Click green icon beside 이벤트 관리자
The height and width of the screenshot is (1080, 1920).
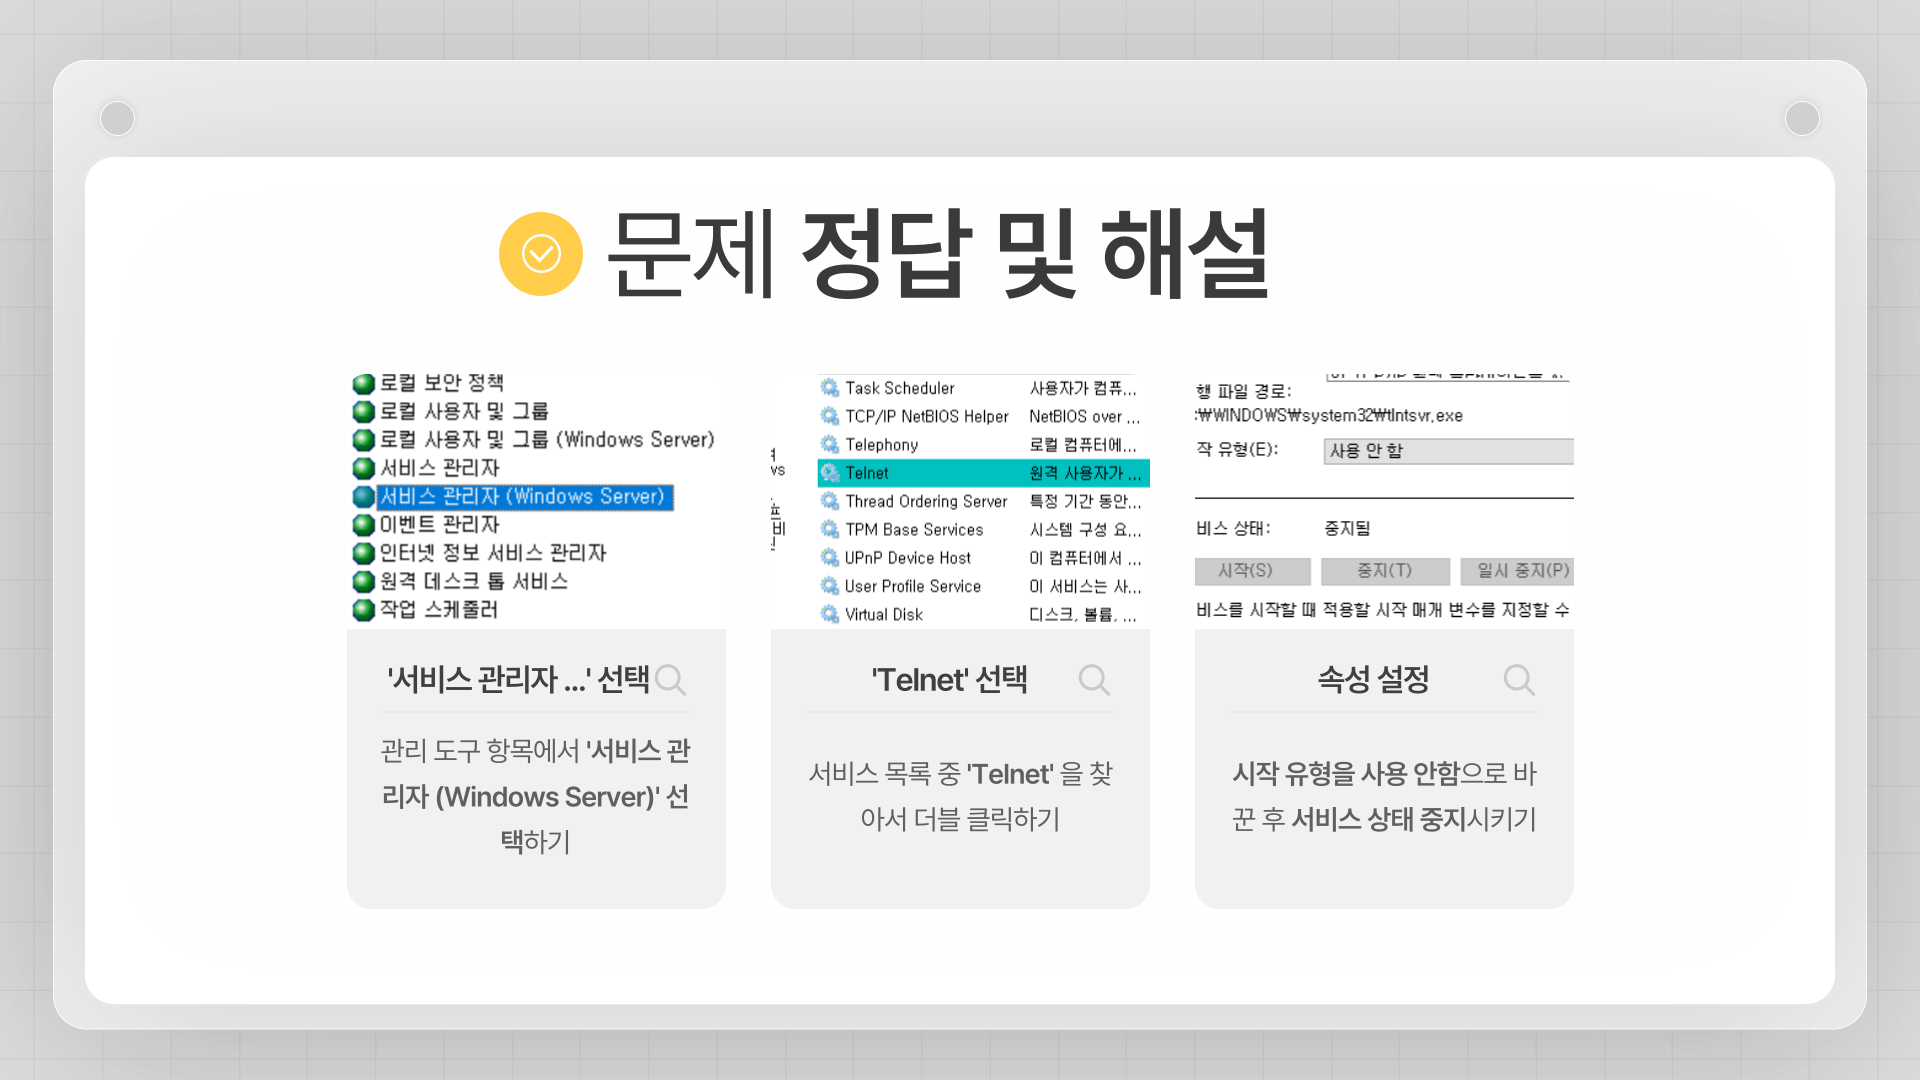coord(363,525)
